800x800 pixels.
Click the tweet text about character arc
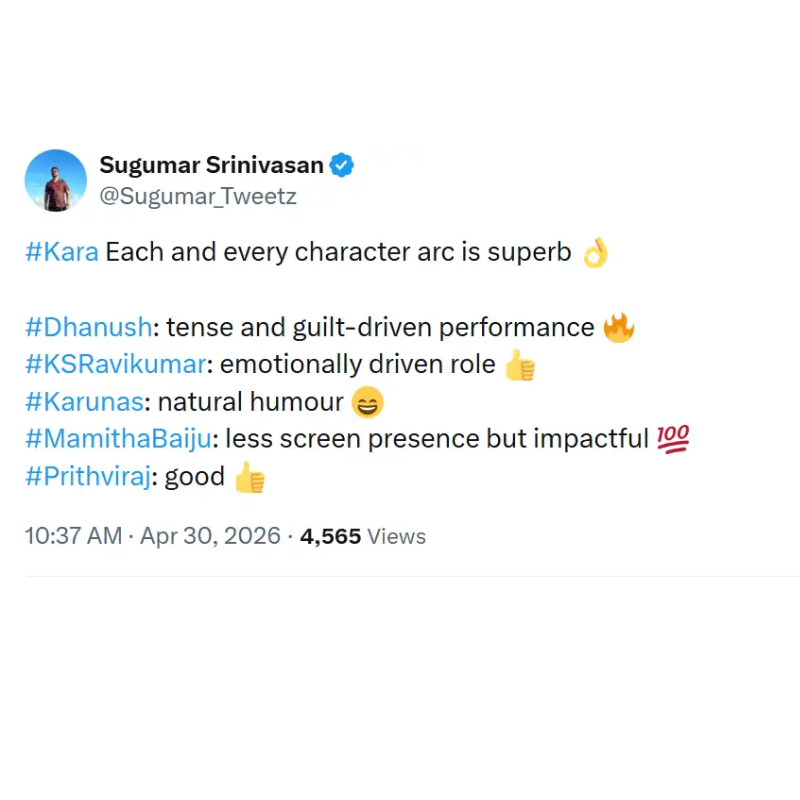coord(338,252)
